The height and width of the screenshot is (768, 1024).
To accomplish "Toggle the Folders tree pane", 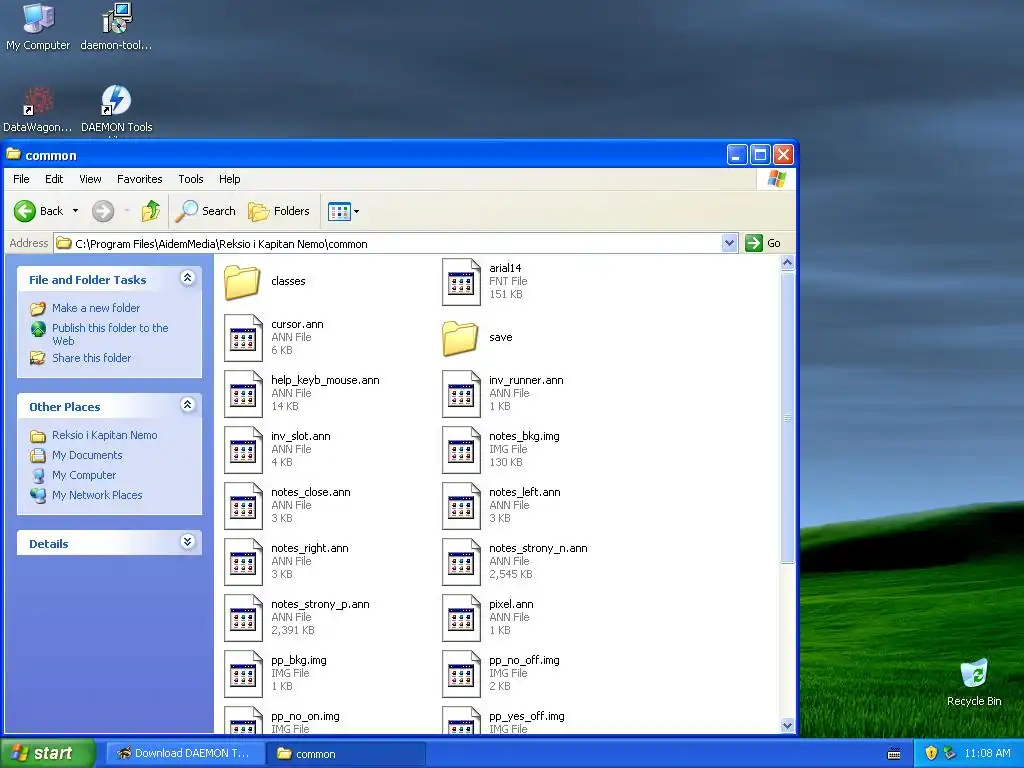I will [x=279, y=211].
